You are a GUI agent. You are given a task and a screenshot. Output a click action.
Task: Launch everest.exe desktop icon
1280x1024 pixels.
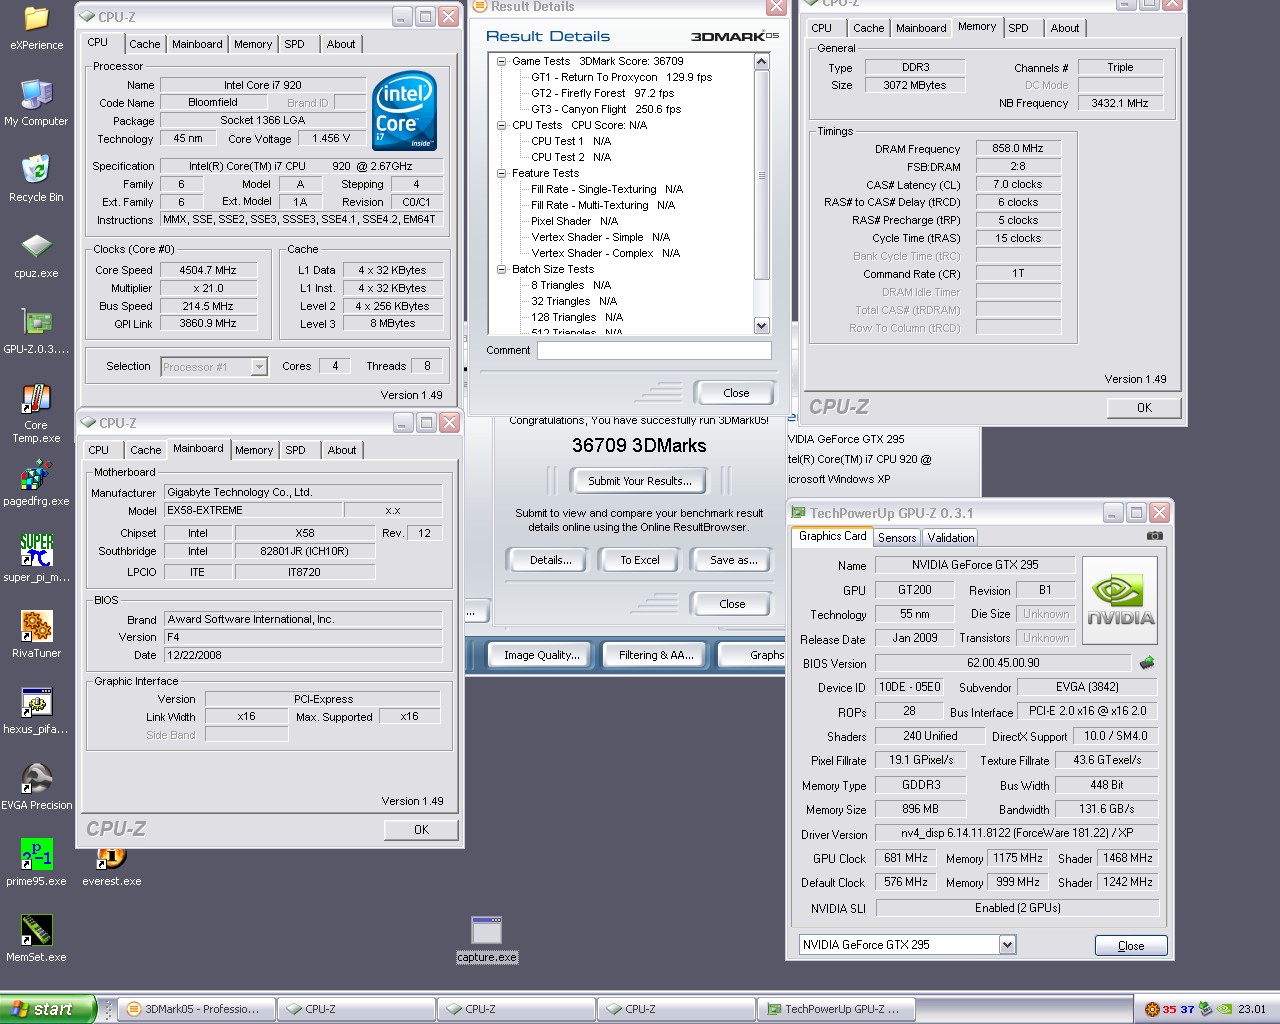point(111,858)
